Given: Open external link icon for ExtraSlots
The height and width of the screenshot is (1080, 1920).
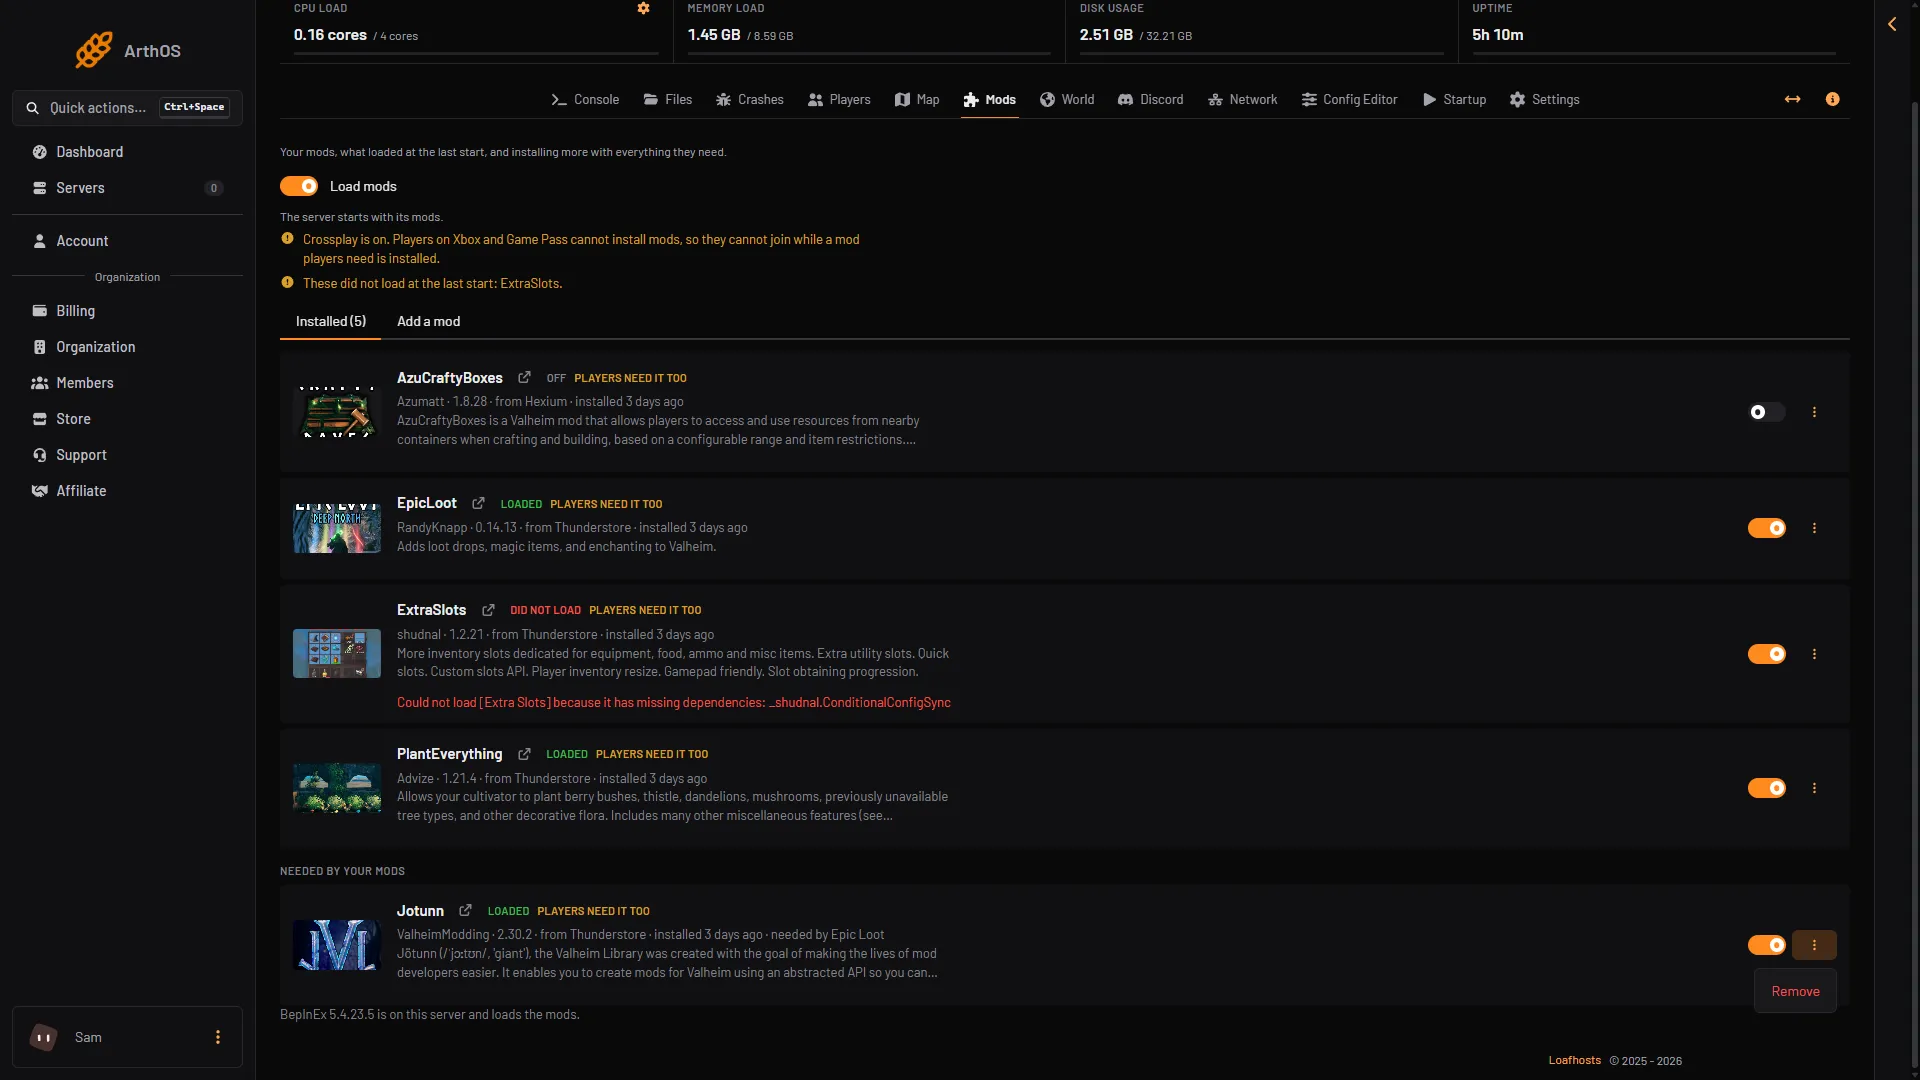Looking at the screenshot, I should 488,610.
